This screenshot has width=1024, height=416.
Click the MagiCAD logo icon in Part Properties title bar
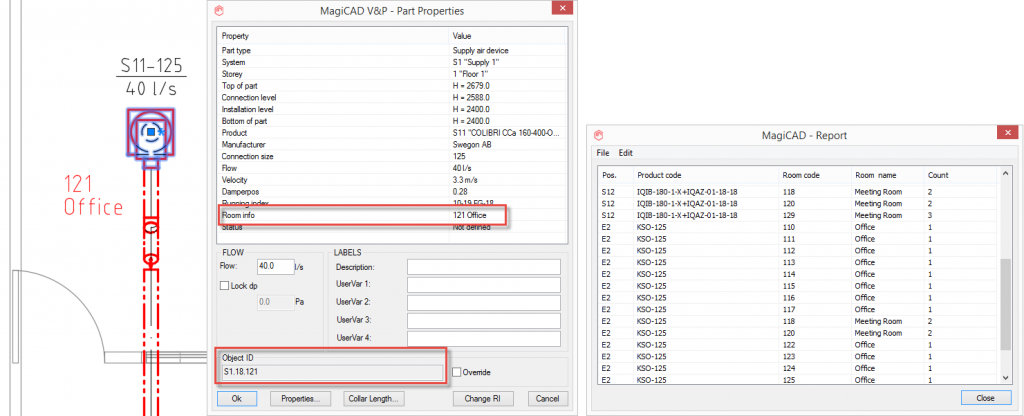point(219,10)
